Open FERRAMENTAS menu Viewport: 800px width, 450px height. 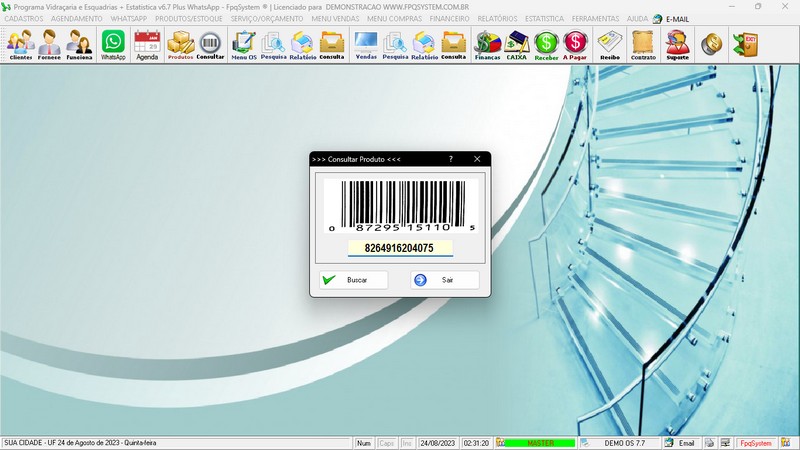[595, 18]
